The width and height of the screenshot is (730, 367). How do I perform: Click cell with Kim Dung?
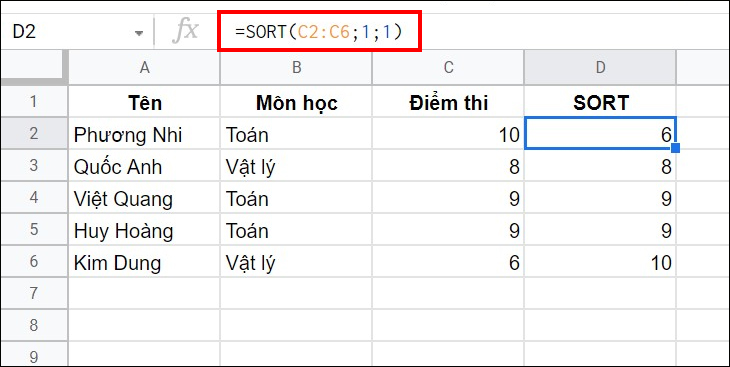144,262
